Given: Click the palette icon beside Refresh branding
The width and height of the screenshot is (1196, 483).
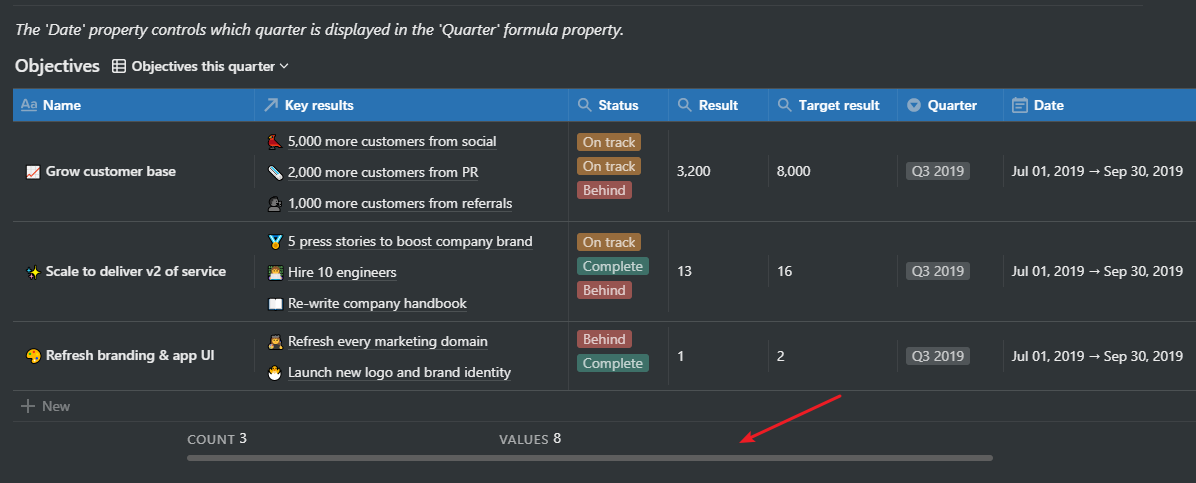Looking at the screenshot, I should tap(33, 356).
